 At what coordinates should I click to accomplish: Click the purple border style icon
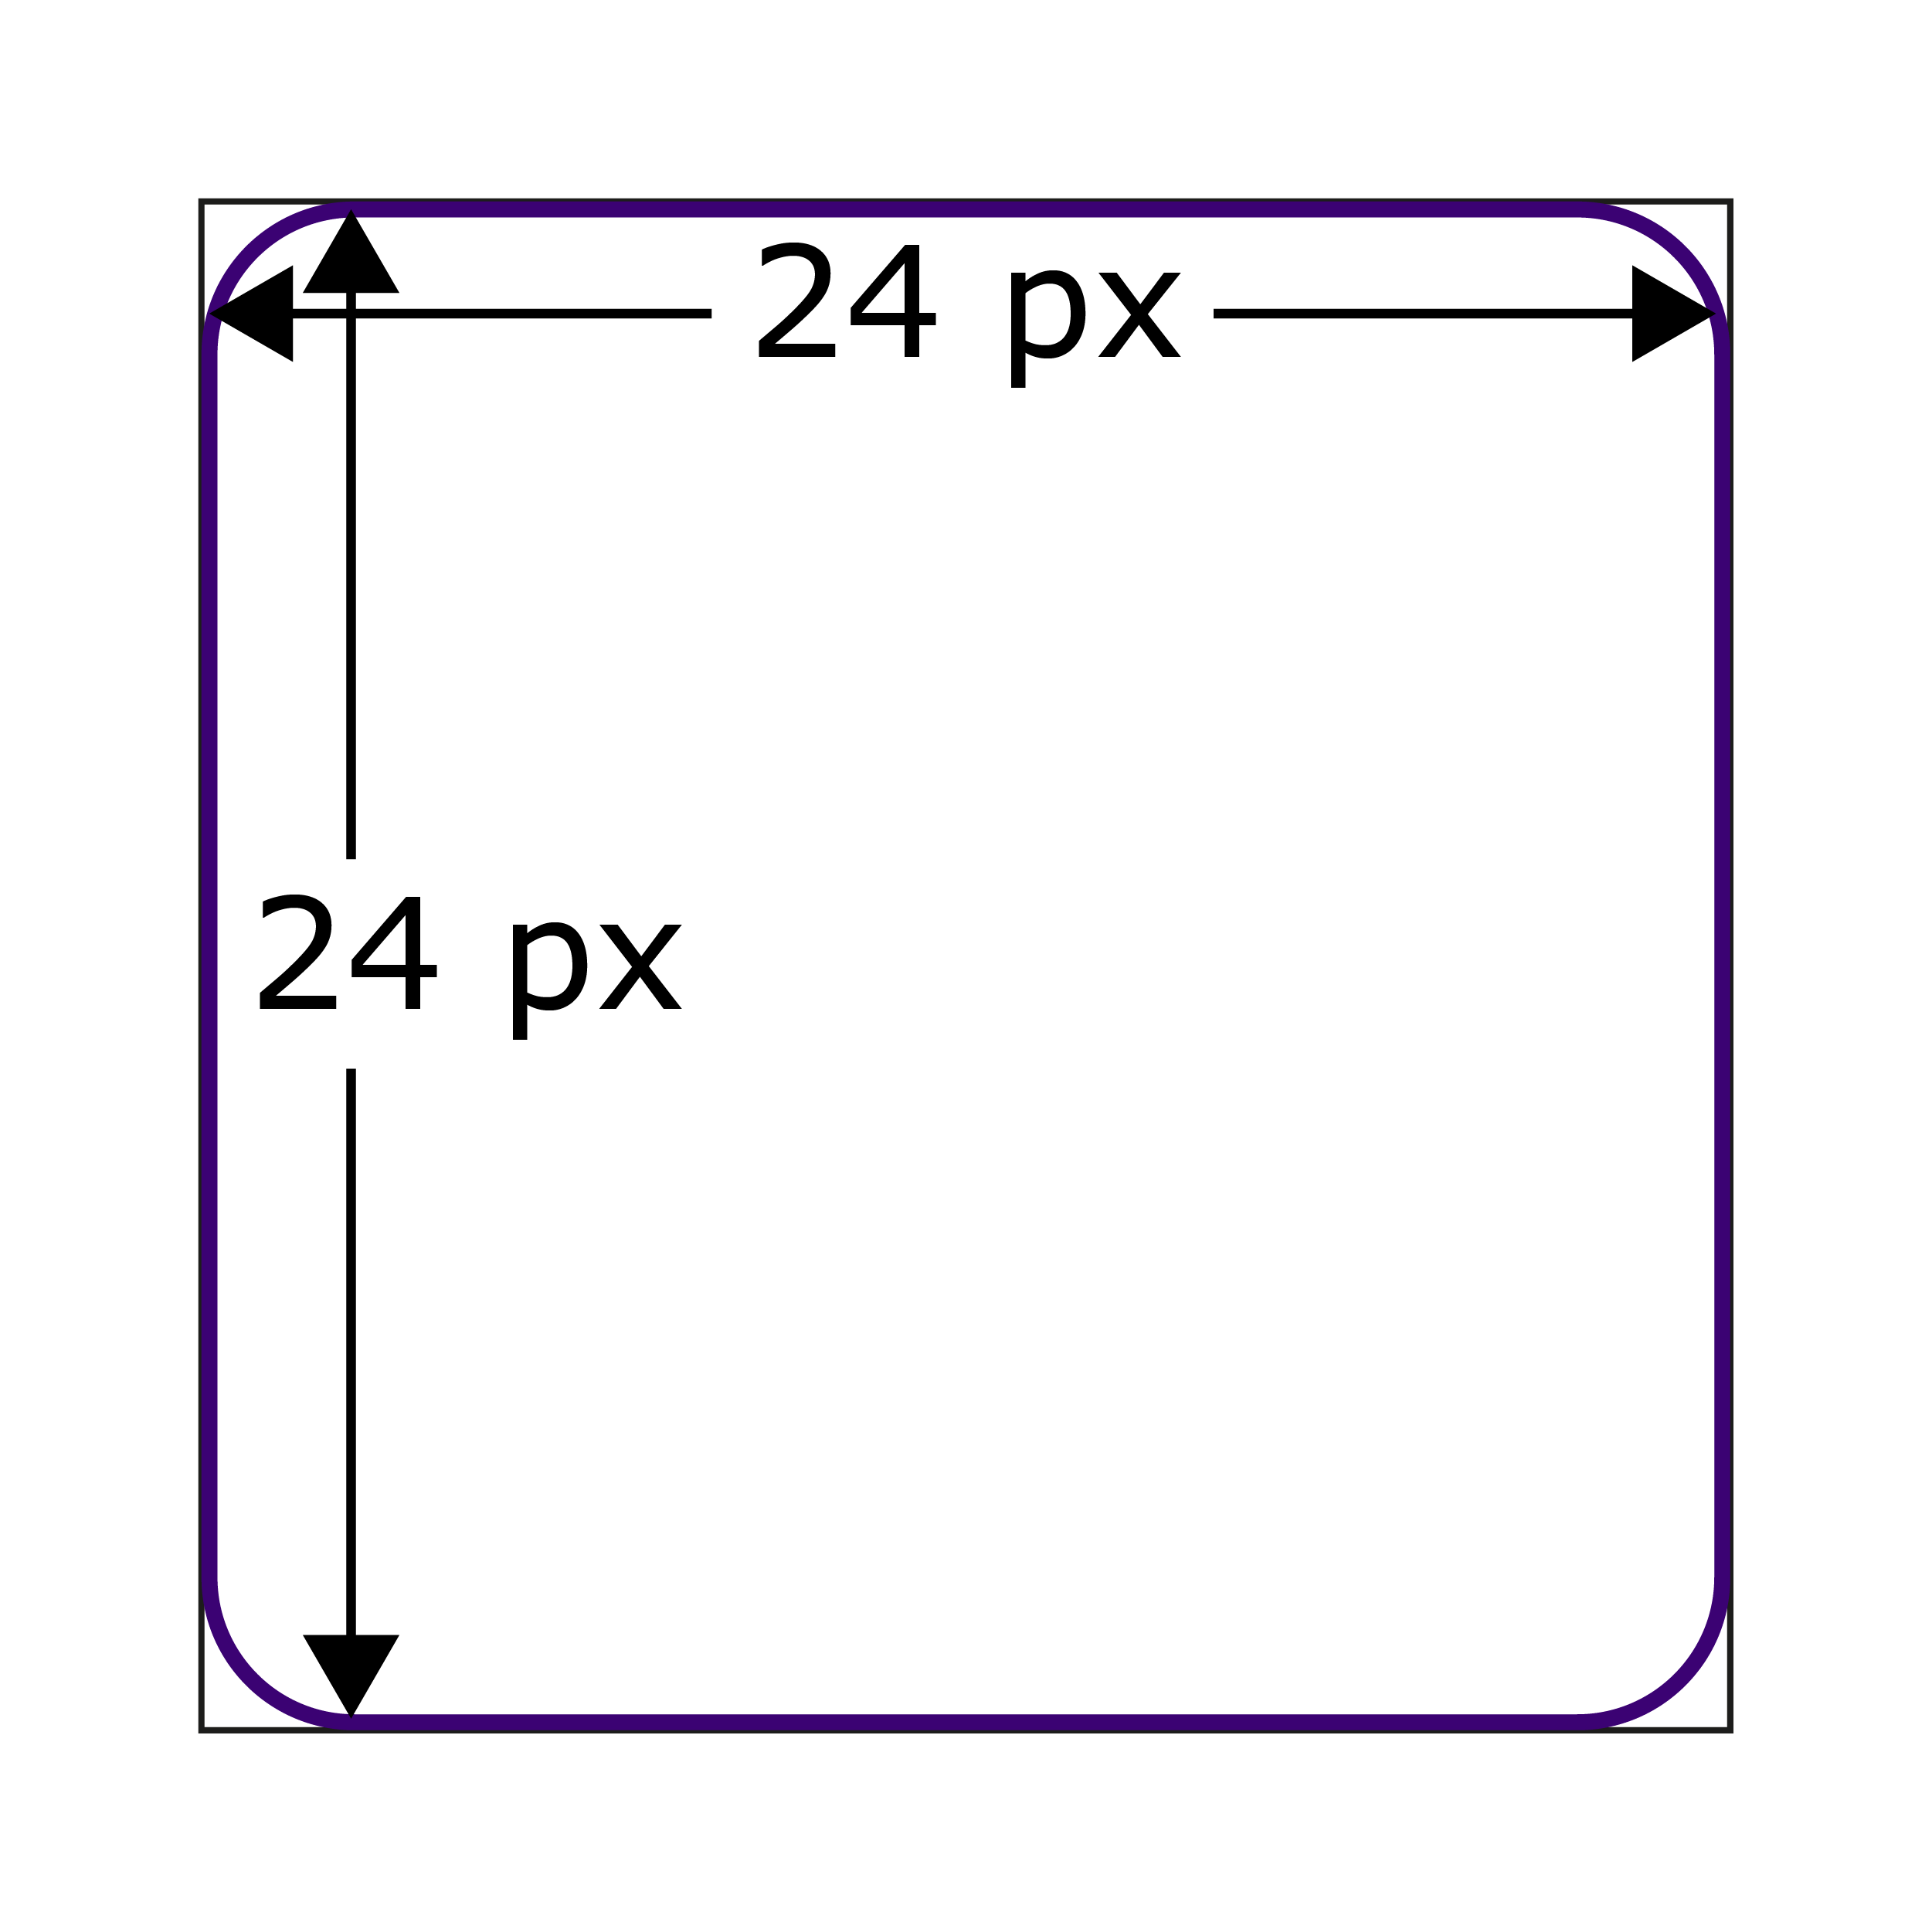click(966, 966)
